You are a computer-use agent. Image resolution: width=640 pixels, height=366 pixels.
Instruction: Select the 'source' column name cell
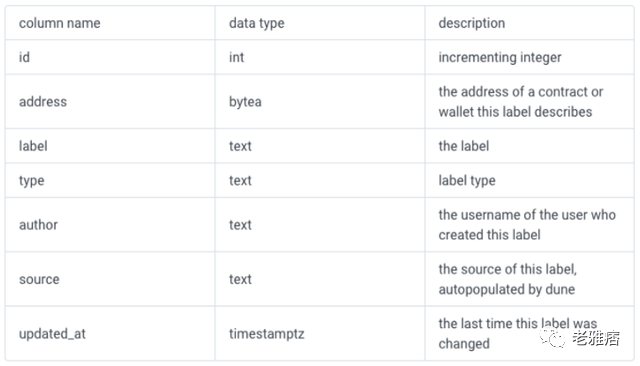pyautogui.click(x=110, y=279)
